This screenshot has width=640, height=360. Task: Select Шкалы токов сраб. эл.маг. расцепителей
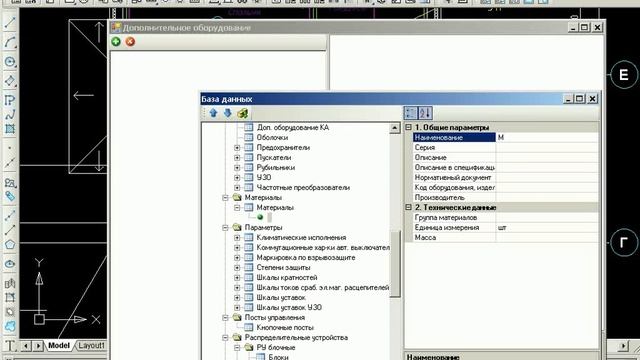click(x=322, y=287)
